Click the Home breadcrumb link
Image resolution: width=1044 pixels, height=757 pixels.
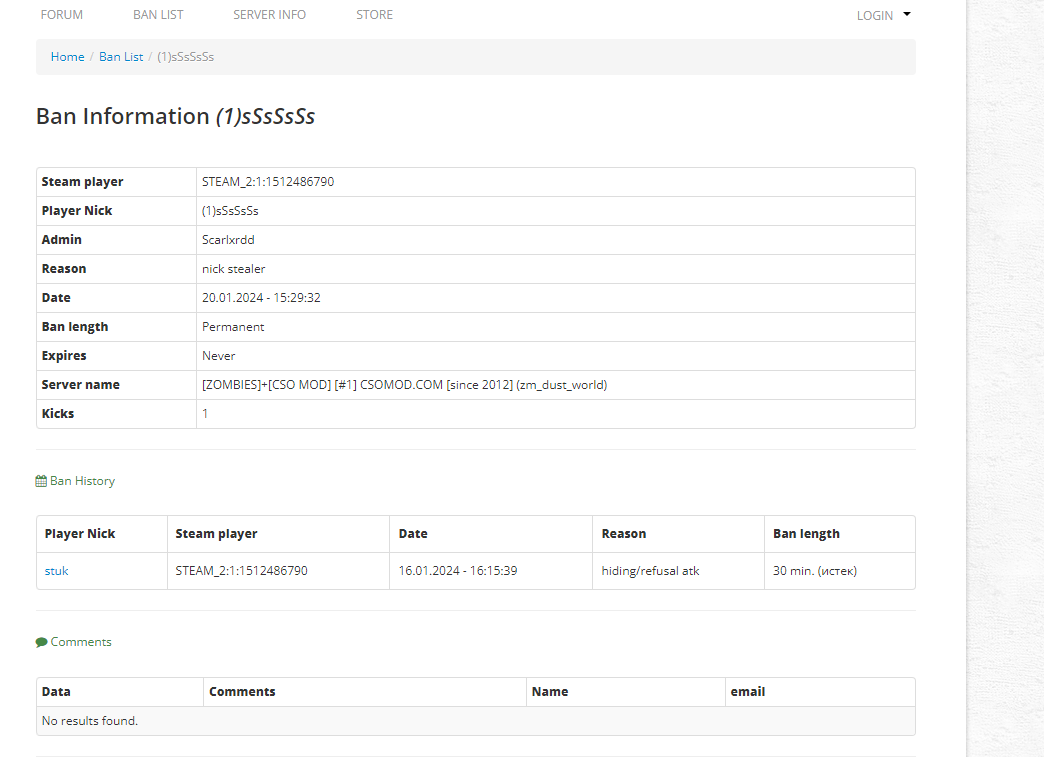coord(68,57)
